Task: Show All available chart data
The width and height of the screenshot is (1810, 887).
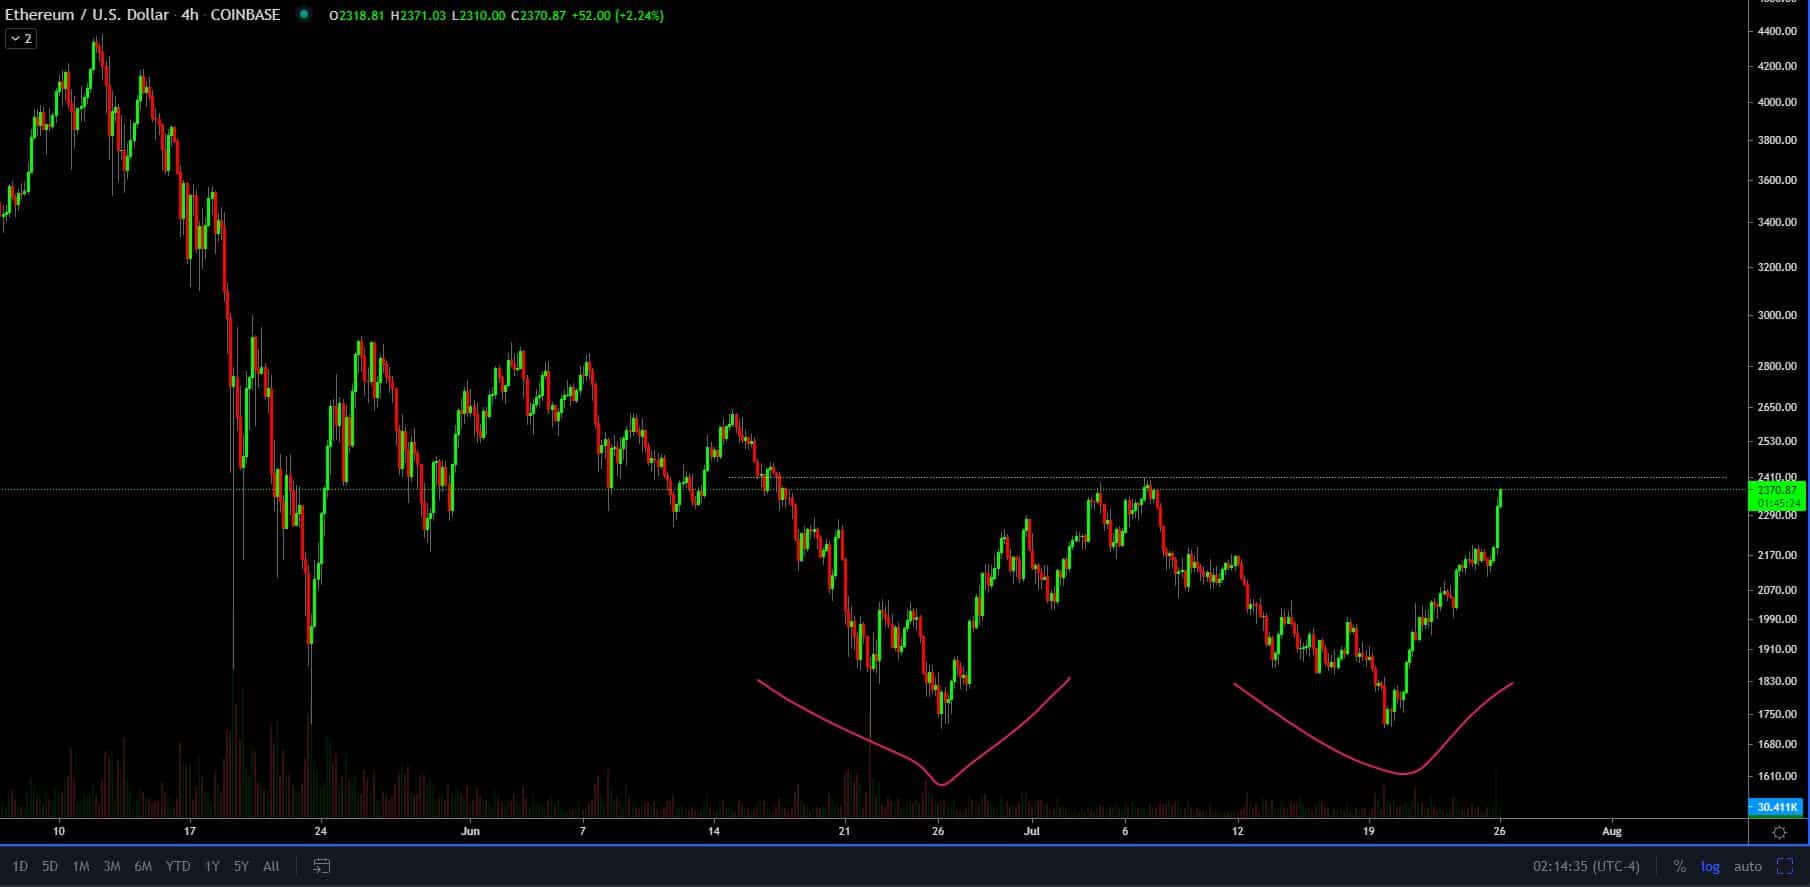Action: (271, 866)
